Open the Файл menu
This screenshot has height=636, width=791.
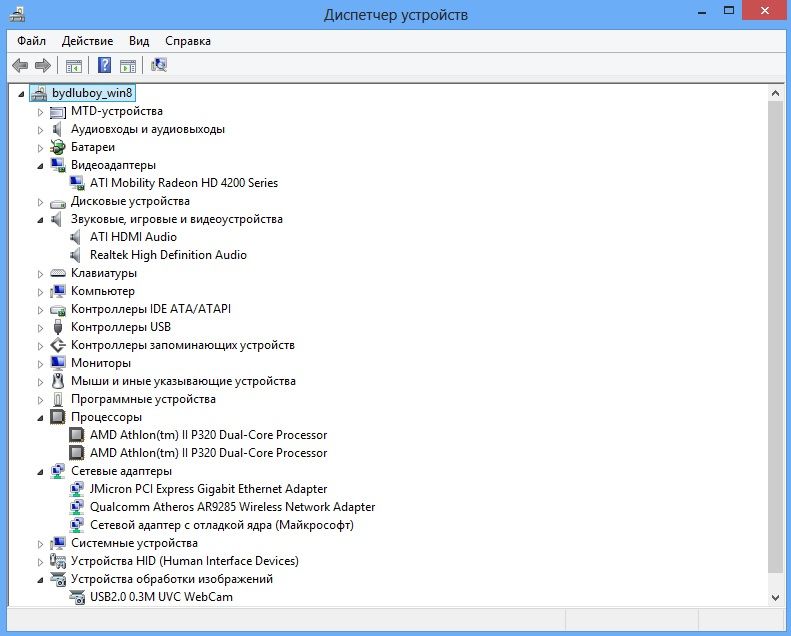[x=31, y=41]
